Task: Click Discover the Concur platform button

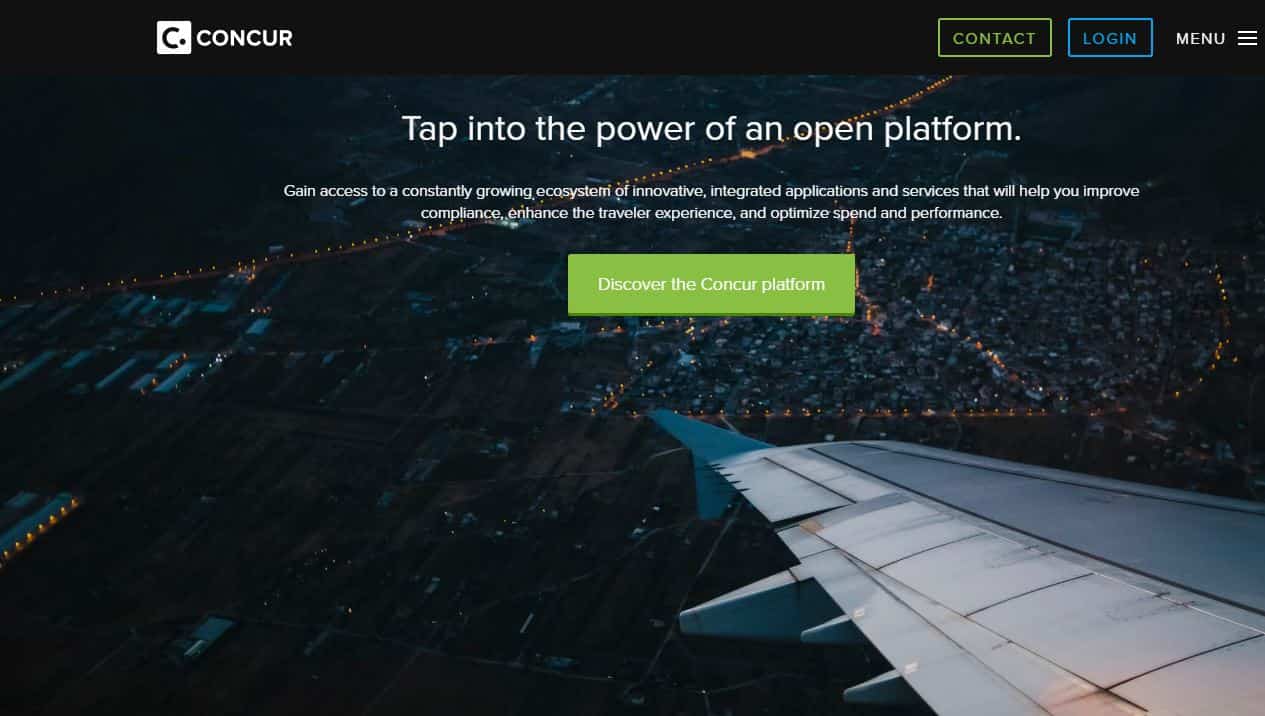Action: [x=711, y=285]
